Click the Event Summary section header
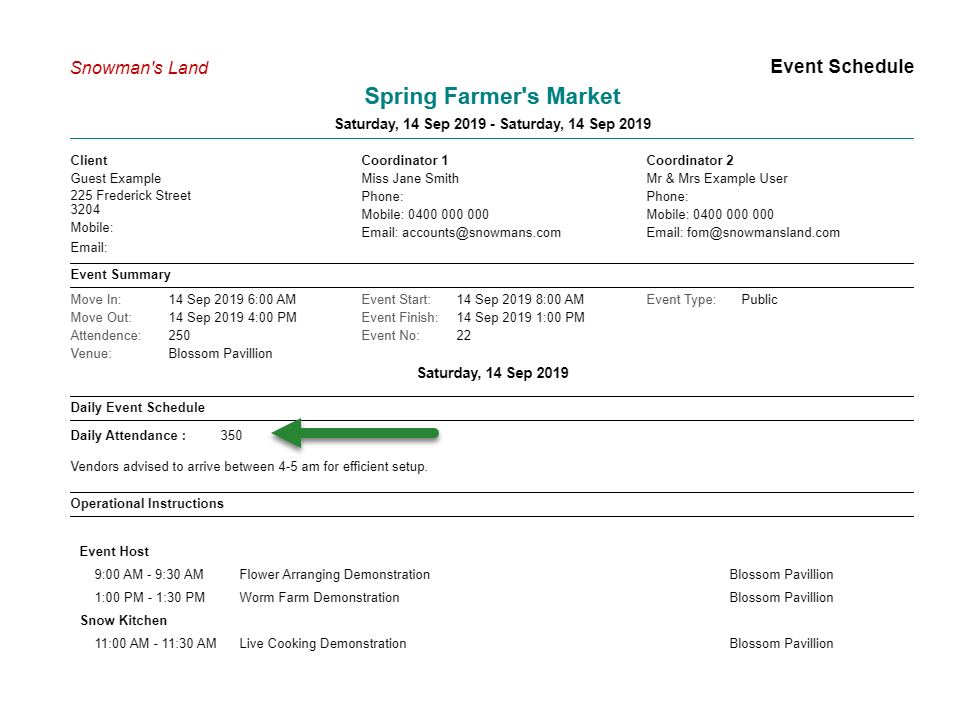Image resolution: width=957 pixels, height=704 pixels. pyautogui.click(x=120, y=275)
